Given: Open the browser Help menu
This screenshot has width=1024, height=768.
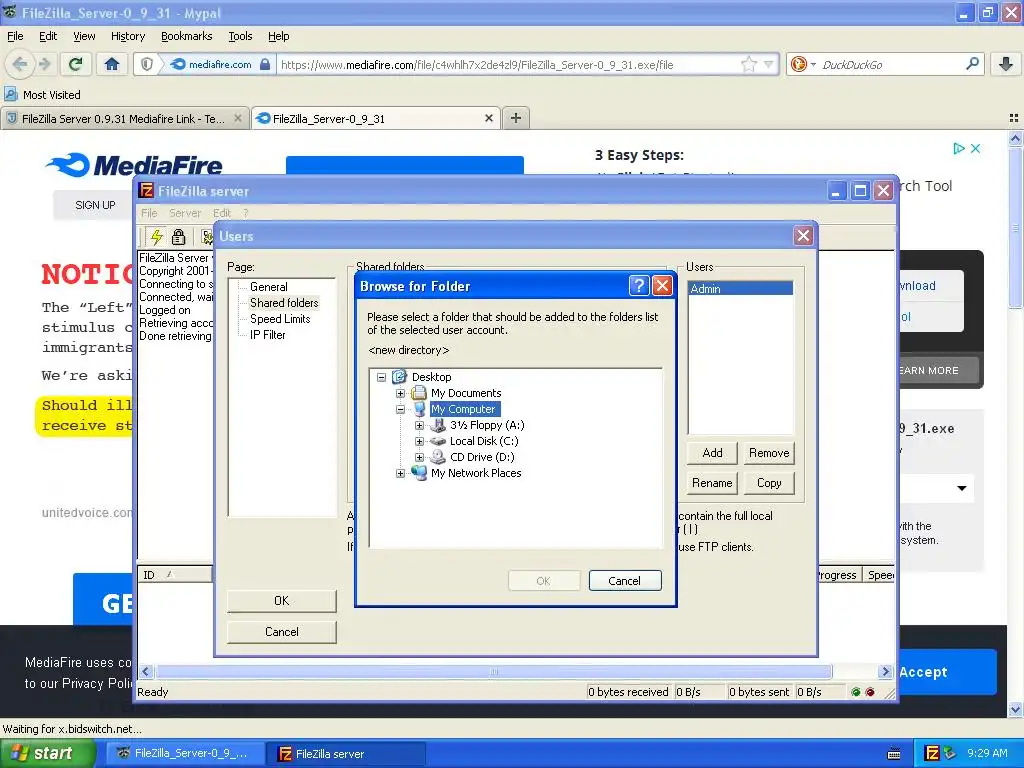Looking at the screenshot, I should point(278,36).
